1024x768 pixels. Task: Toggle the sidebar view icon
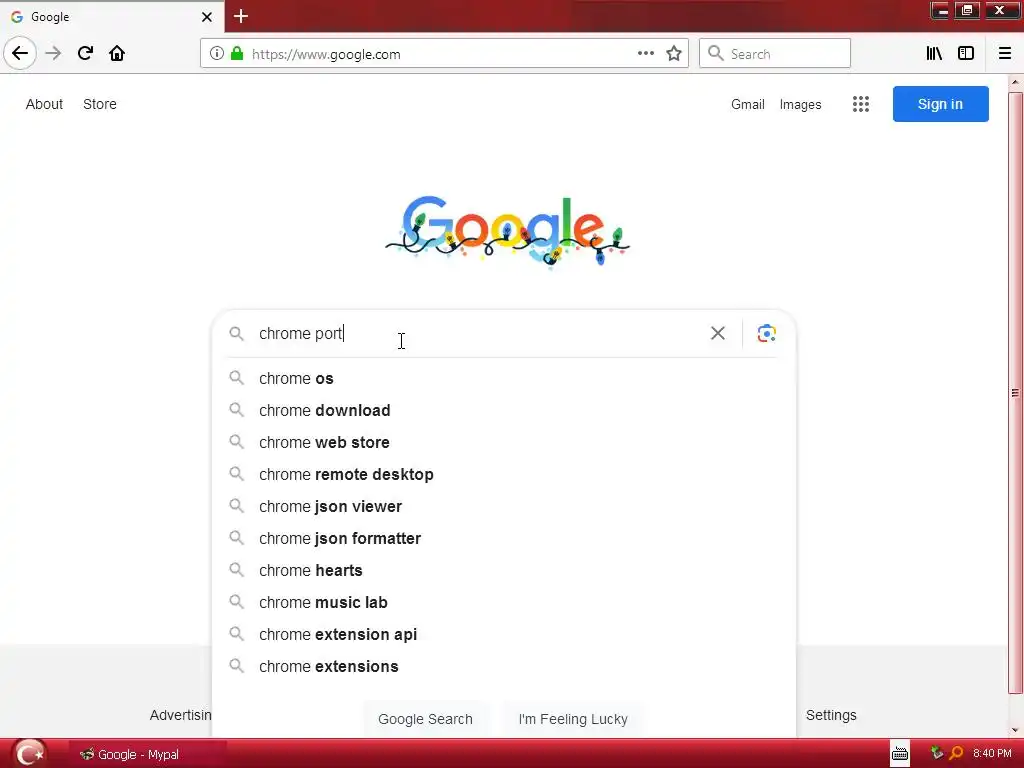[966, 54]
